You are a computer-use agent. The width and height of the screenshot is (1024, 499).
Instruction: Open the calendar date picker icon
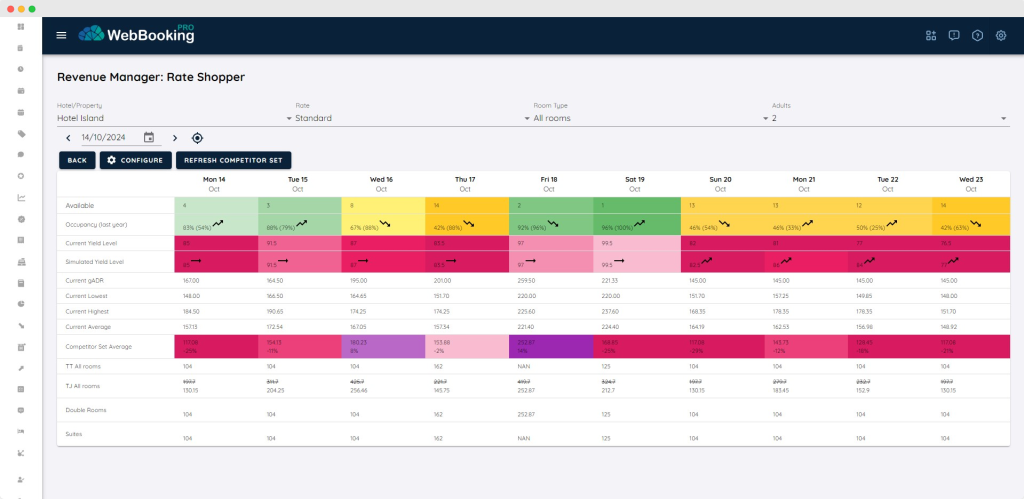coord(149,138)
